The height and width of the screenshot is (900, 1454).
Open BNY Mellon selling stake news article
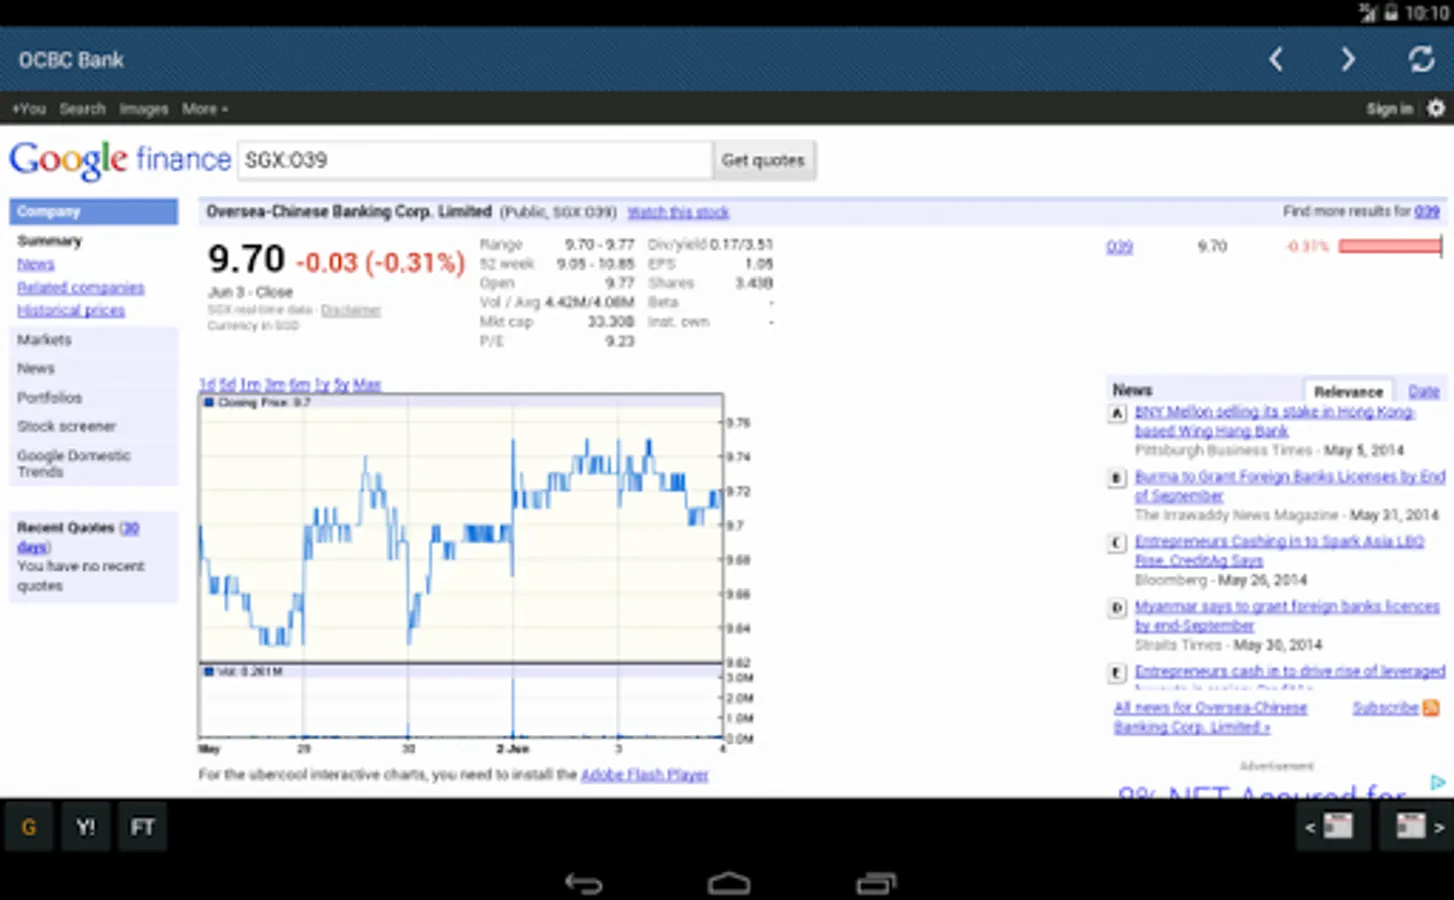pyautogui.click(x=1274, y=421)
